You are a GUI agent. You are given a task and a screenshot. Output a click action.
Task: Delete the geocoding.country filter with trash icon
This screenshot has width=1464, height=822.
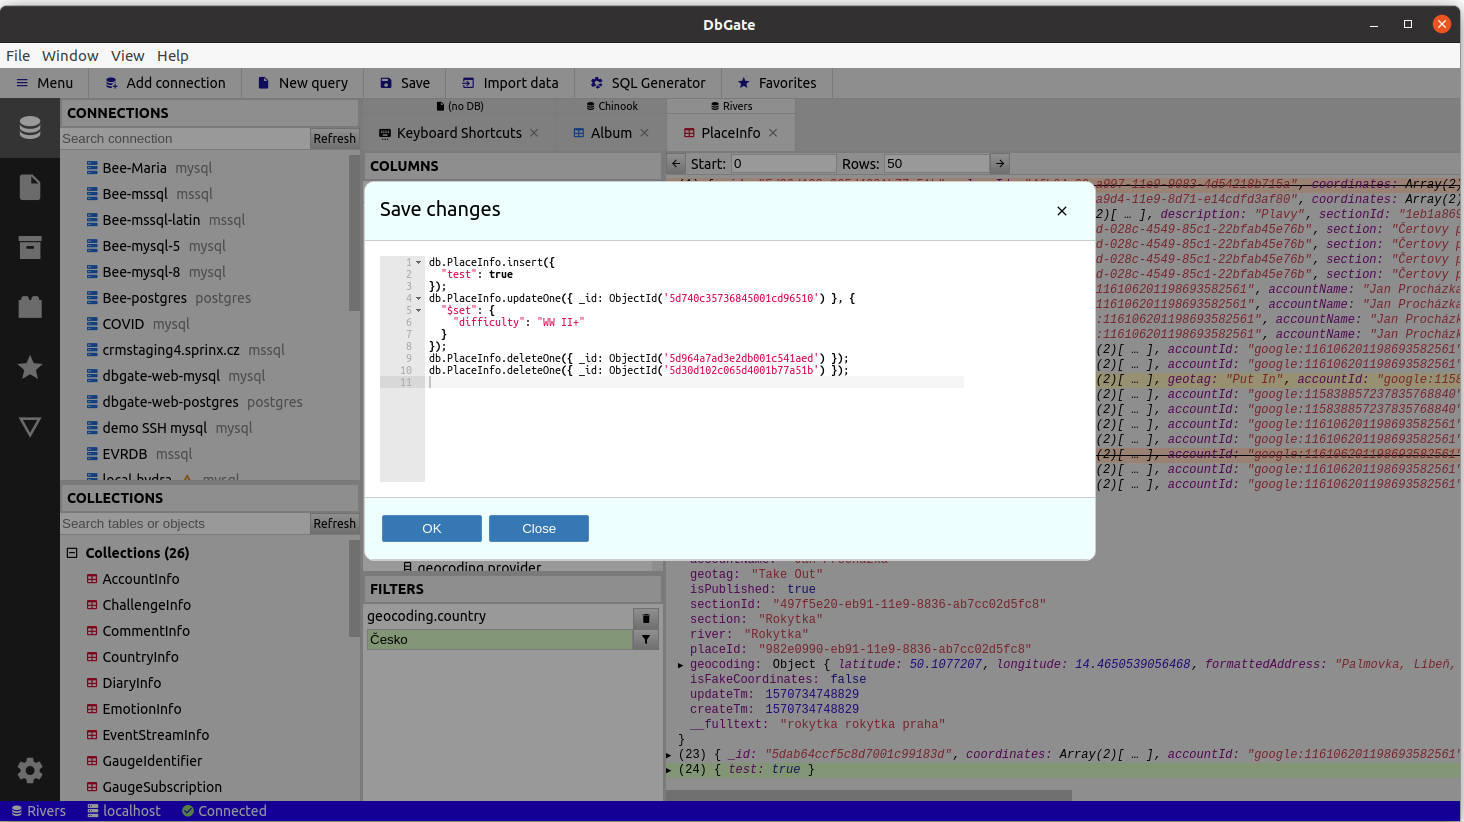click(x=646, y=618)
